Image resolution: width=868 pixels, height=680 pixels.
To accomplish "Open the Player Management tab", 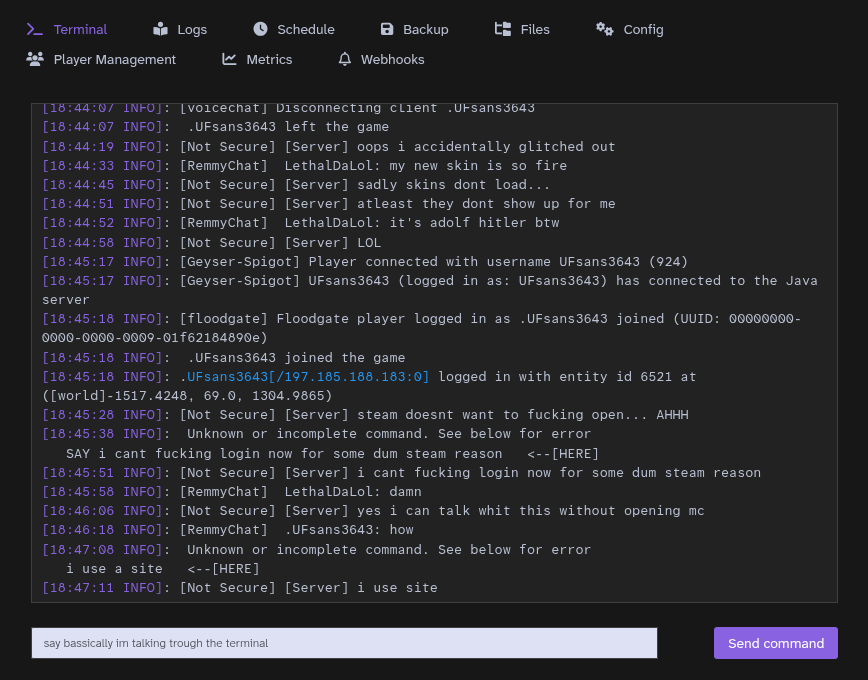I will 114,60.
